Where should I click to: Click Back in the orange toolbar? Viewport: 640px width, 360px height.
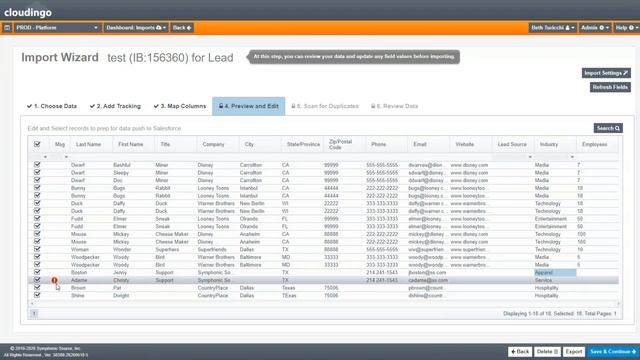(x=182, y=28)
